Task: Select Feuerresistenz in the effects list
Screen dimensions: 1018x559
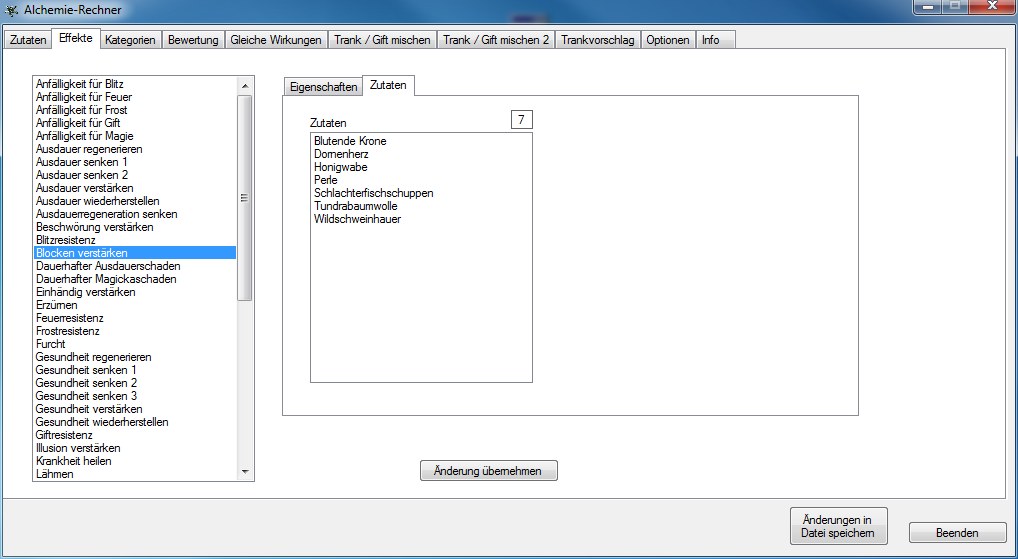Action: pos(69,318)
